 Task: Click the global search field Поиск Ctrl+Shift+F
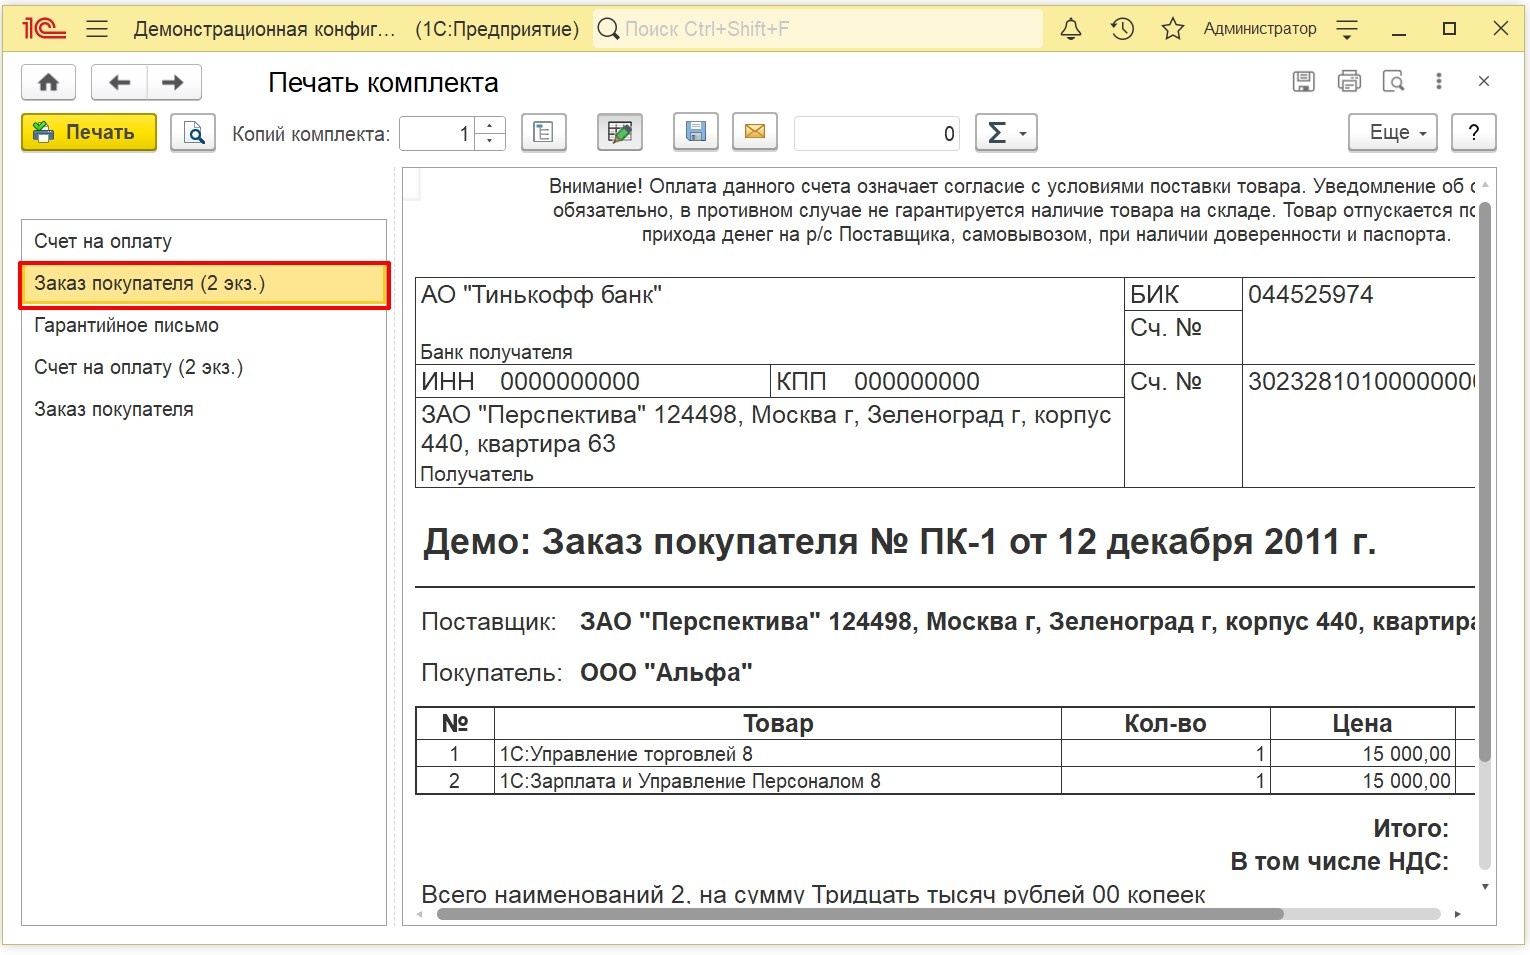(x=818, y=29)
